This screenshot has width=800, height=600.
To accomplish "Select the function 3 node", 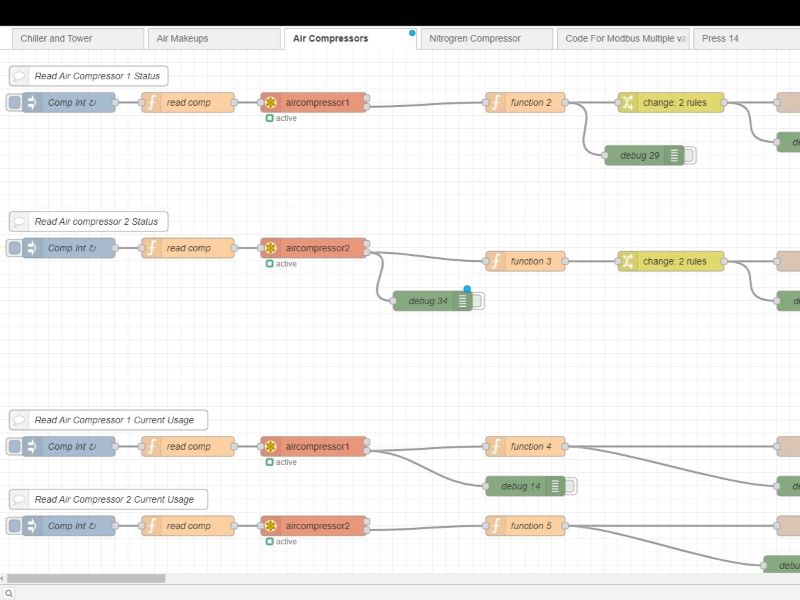I will click(x=526, y=261).
